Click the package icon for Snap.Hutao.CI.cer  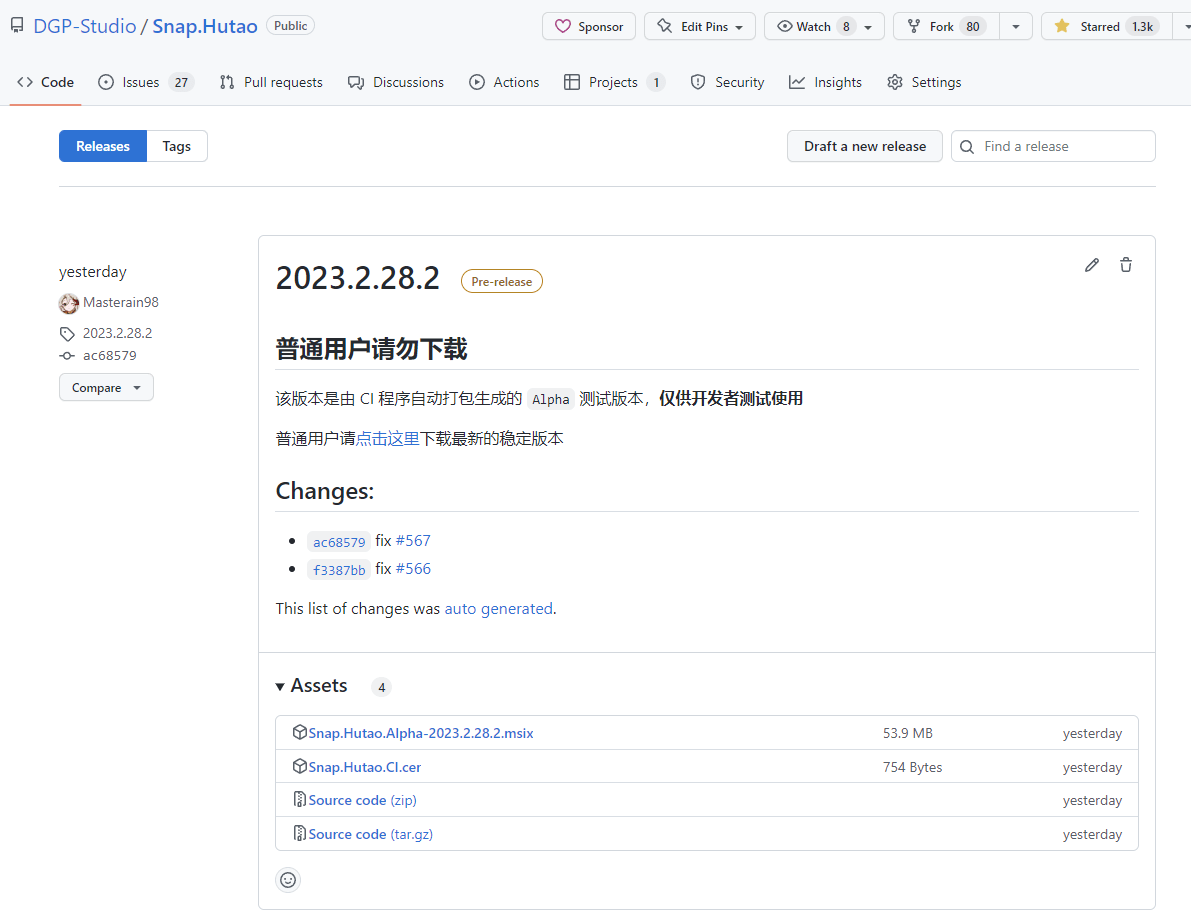pyautogui.click(x=299, y=767)
